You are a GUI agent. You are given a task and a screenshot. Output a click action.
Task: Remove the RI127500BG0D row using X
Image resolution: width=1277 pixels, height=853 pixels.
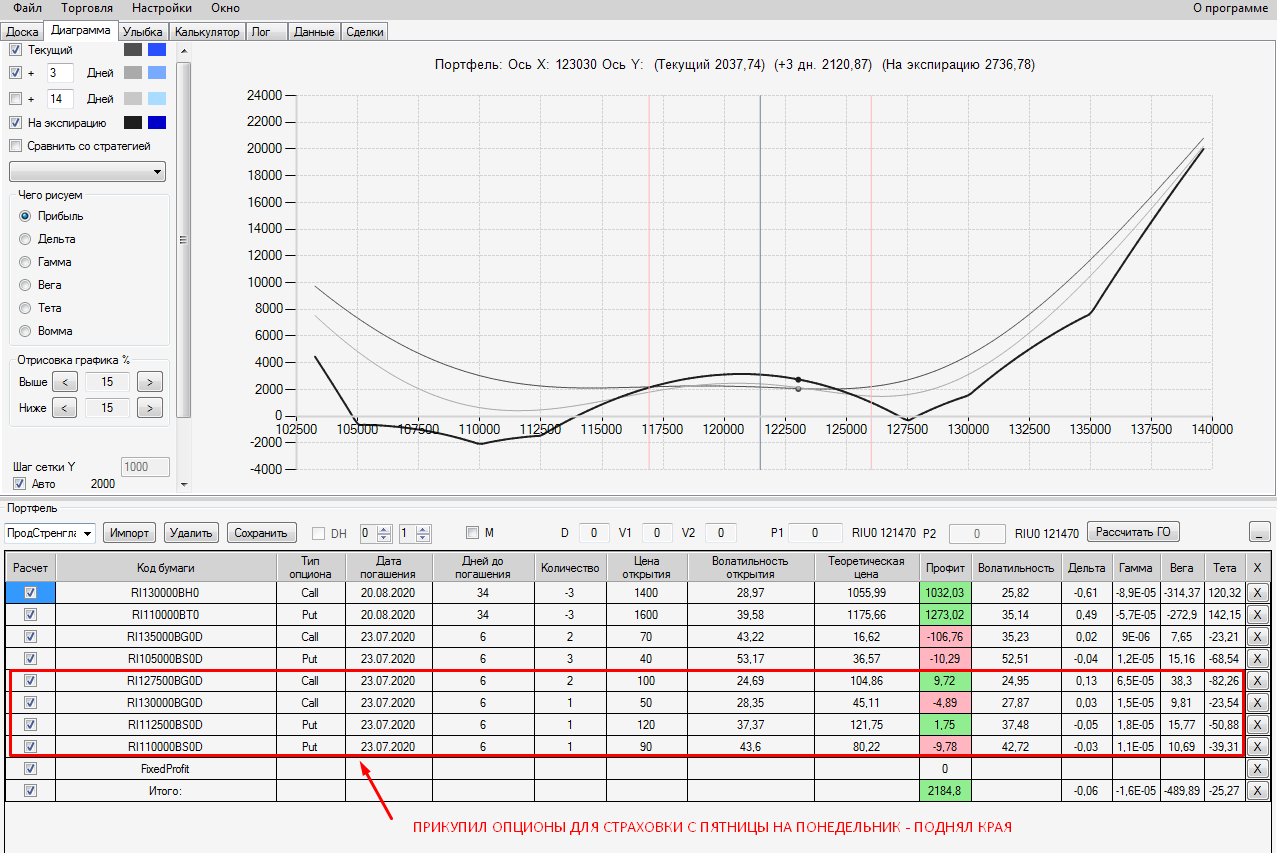(1257, 681)
